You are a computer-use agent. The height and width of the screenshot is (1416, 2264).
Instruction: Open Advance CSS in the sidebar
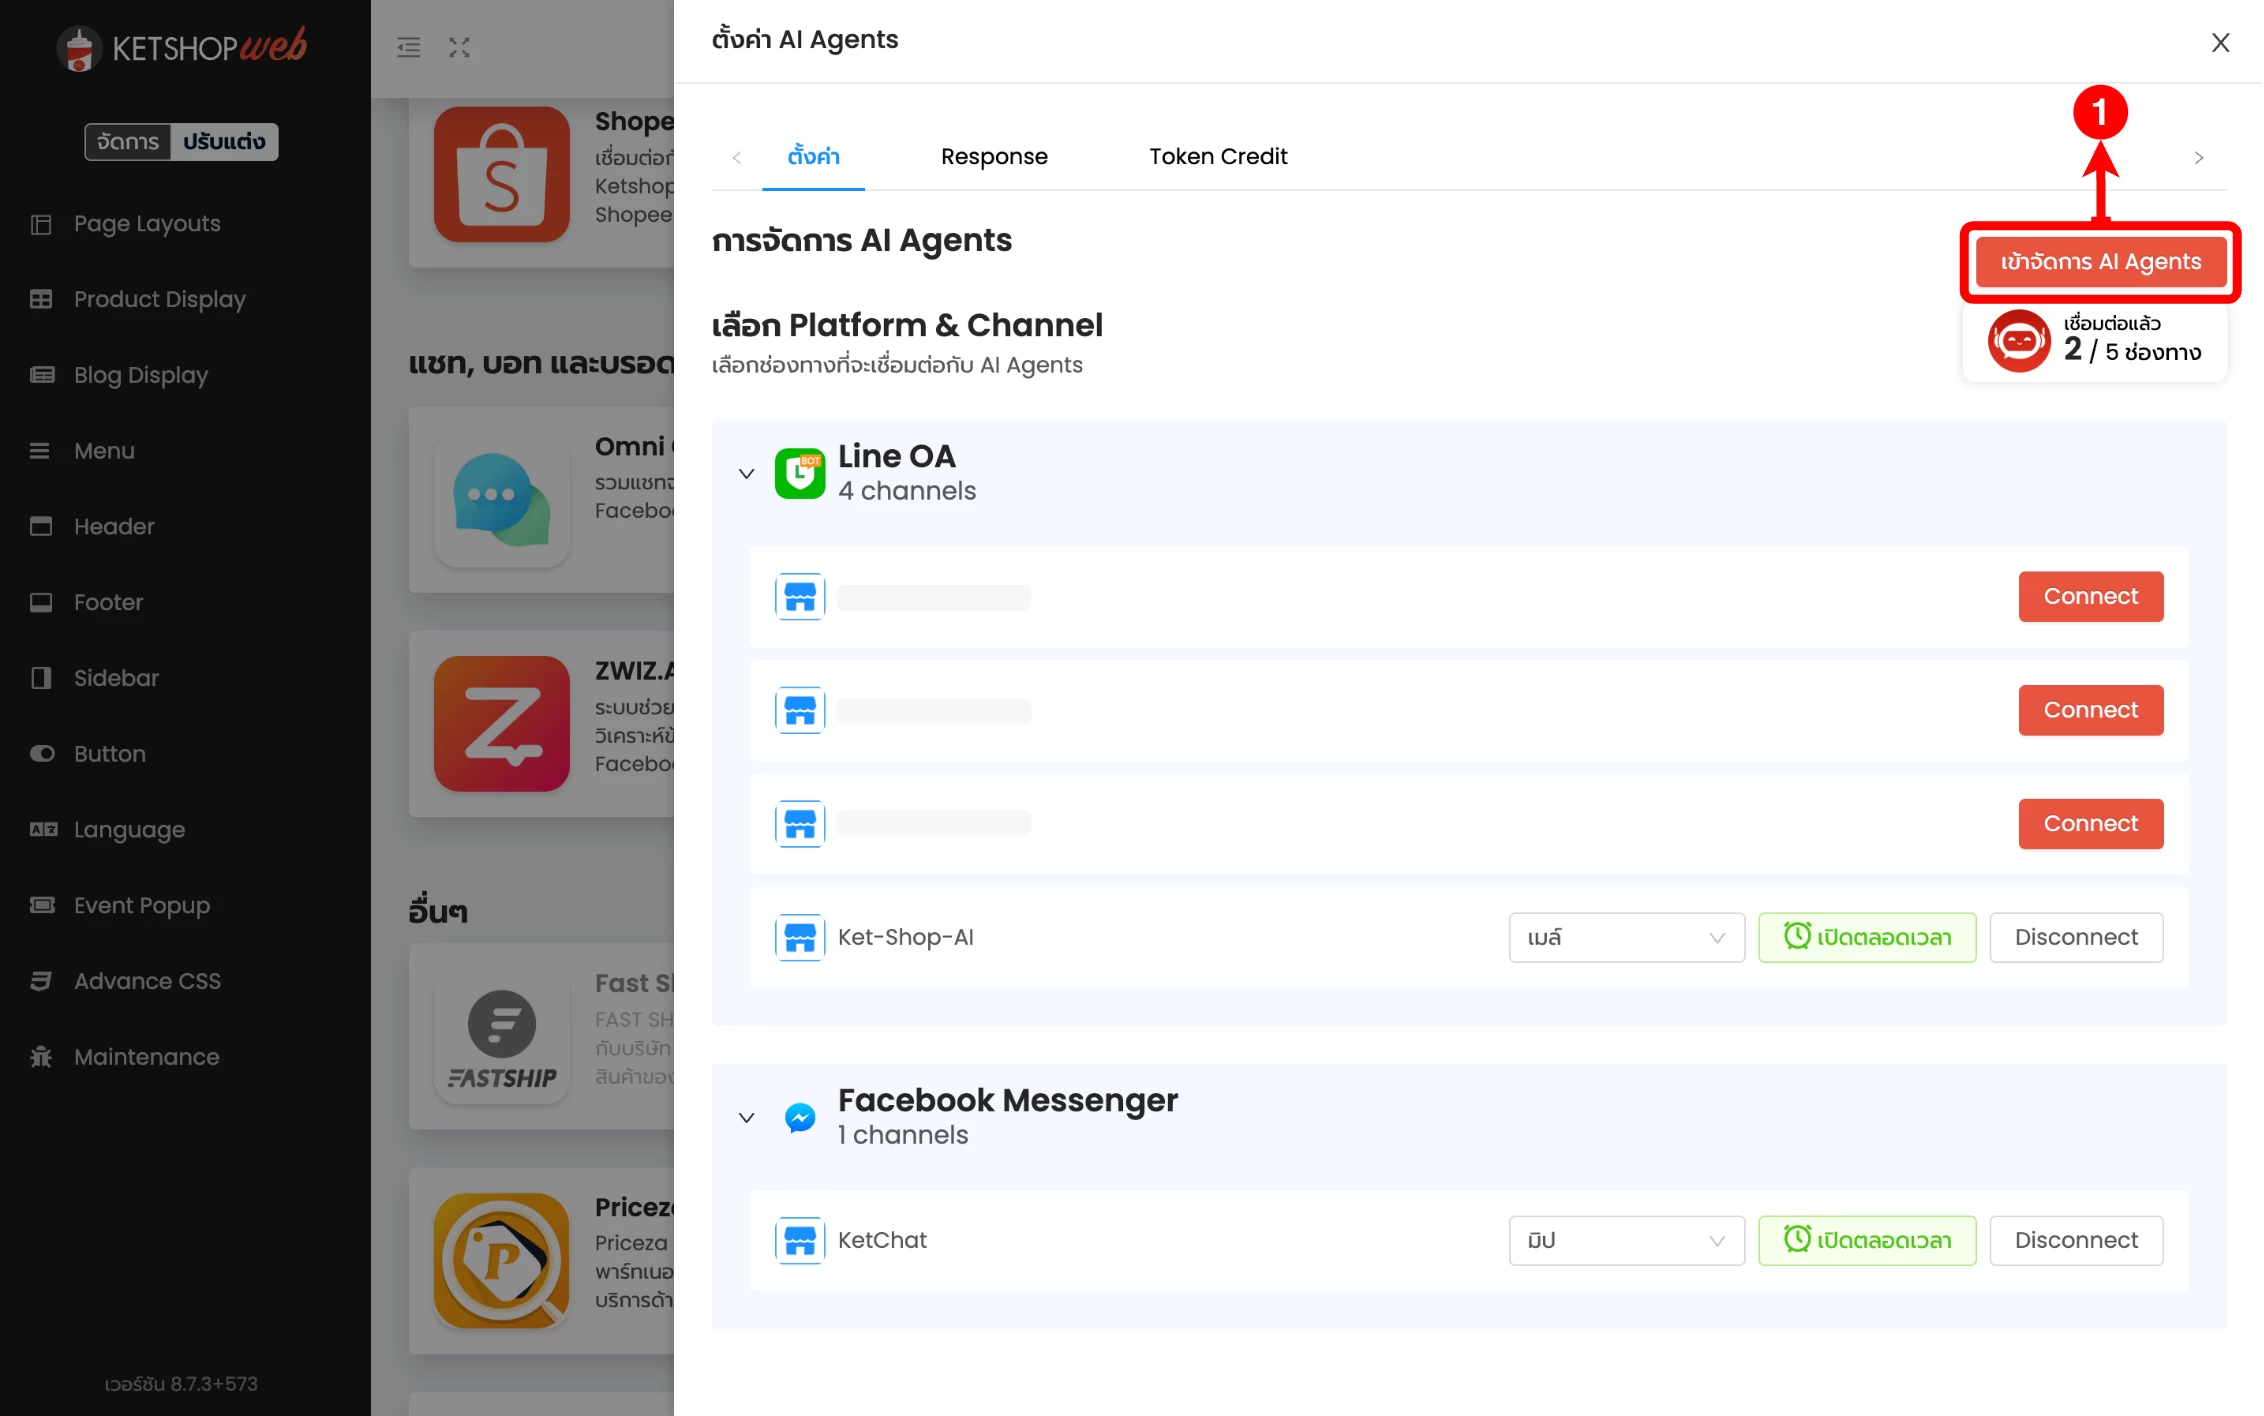147,981
